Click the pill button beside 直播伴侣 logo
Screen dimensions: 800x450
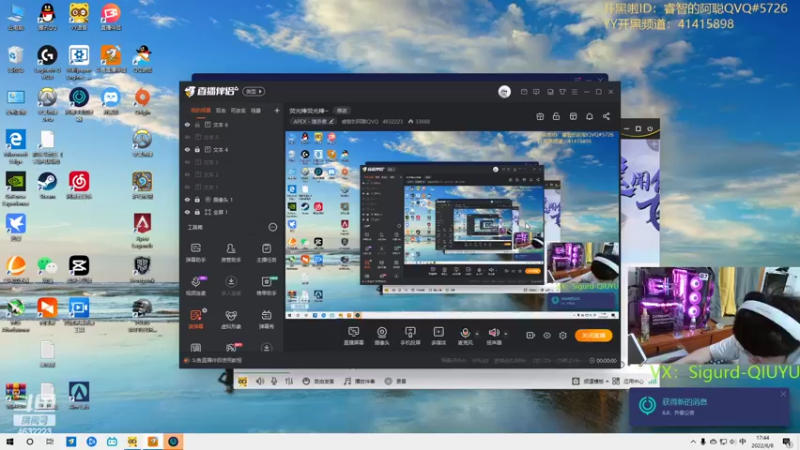(254, 91)
